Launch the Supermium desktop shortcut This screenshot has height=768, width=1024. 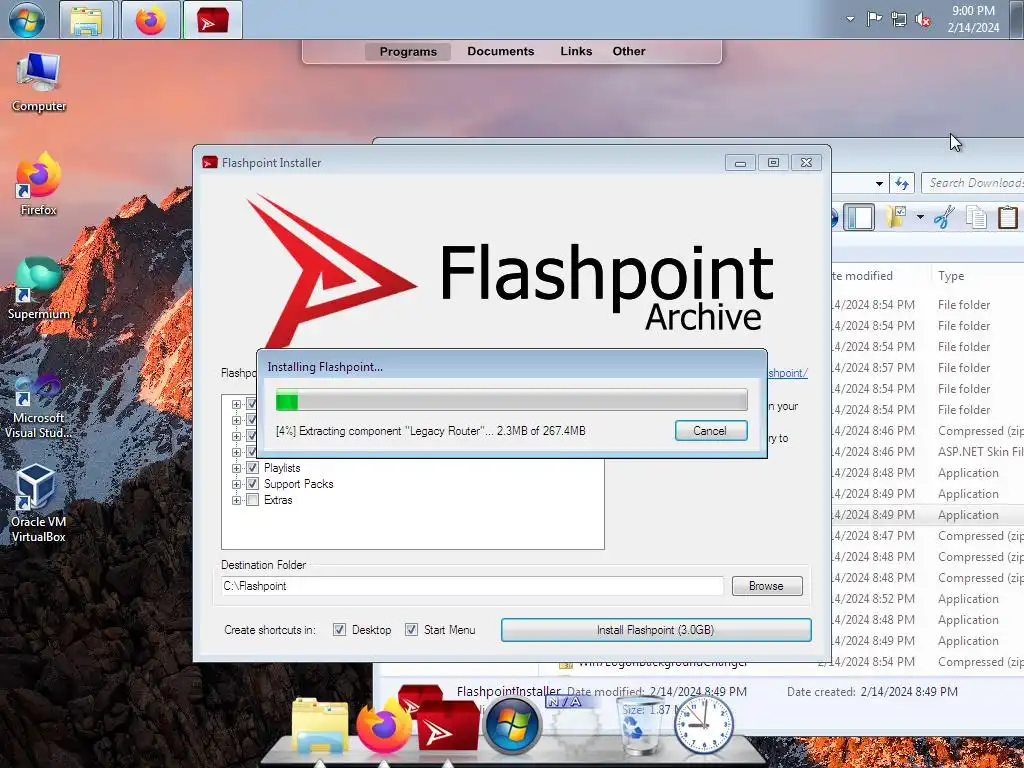(39, 288)
